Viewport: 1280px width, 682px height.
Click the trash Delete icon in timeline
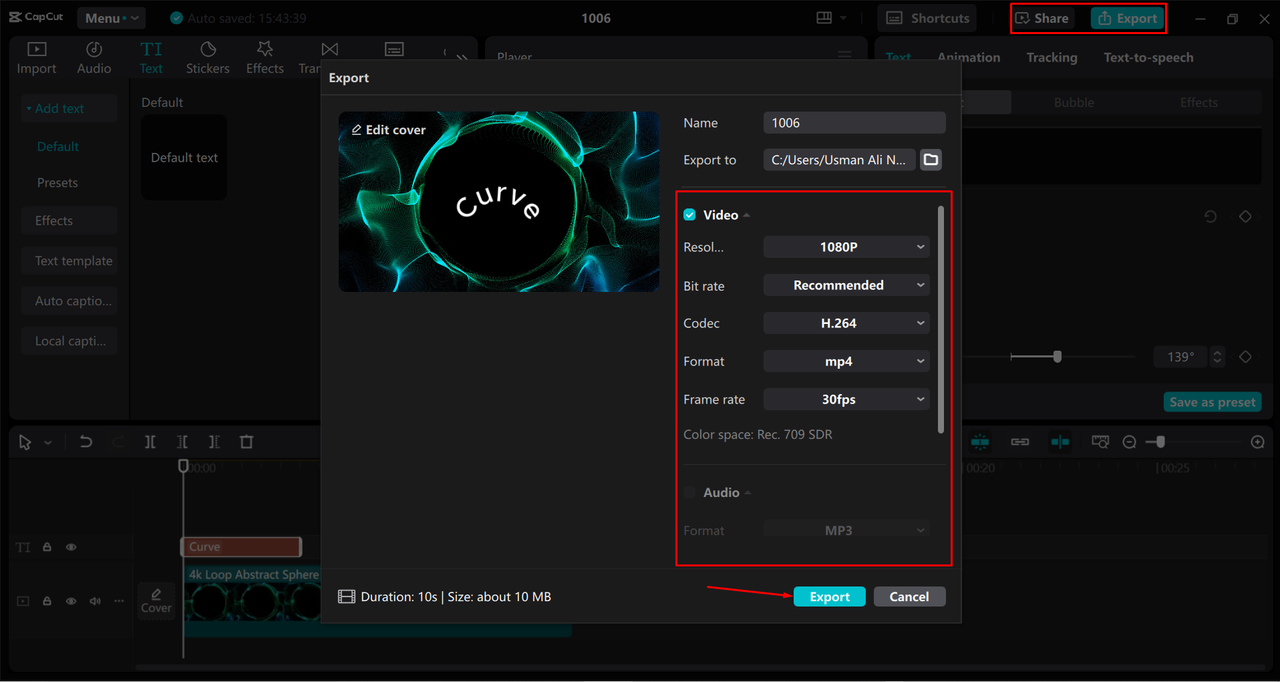pos(246,442)
